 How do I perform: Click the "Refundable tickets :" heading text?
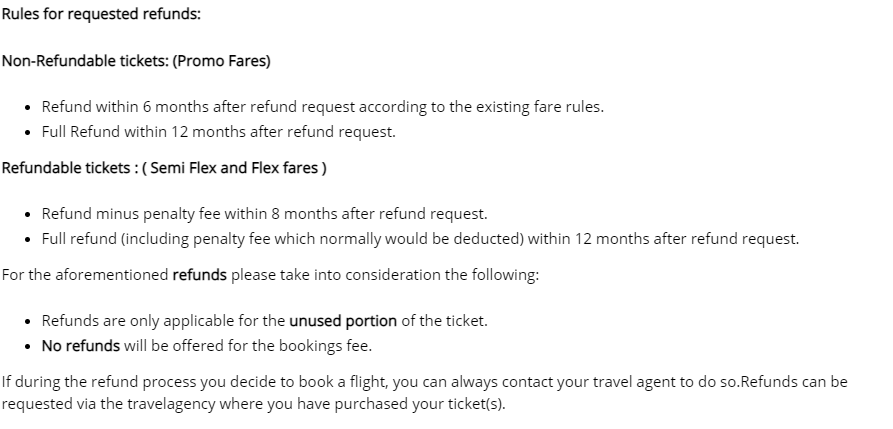[x=71, y=167]
